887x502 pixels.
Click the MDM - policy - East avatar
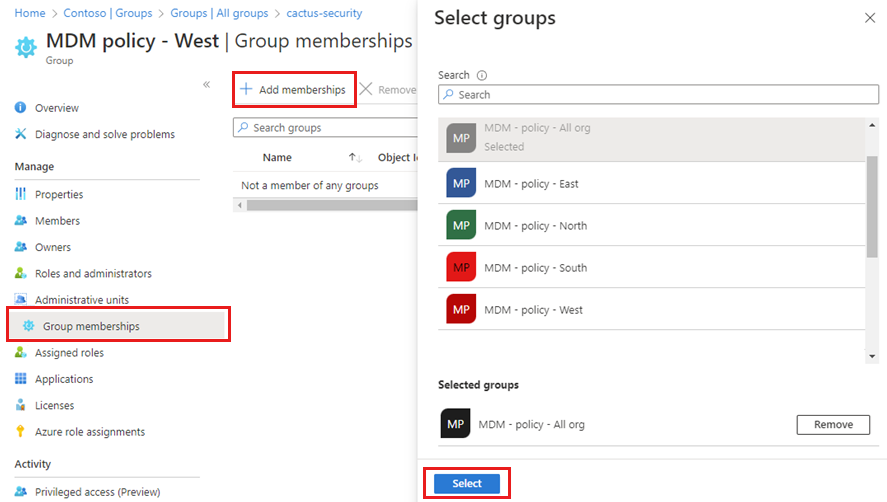(461, 184)
